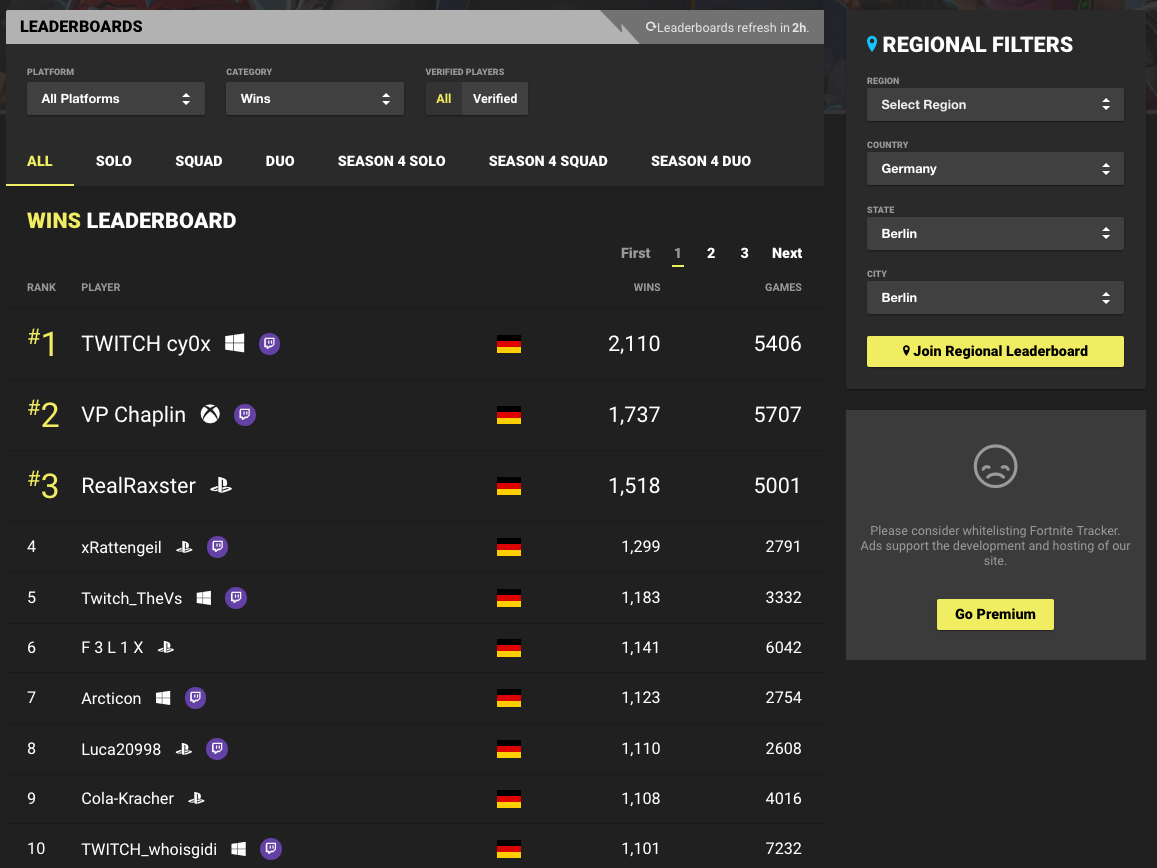Click the WINS column header
Viewport: 1157px width, 868px height.
647,287
